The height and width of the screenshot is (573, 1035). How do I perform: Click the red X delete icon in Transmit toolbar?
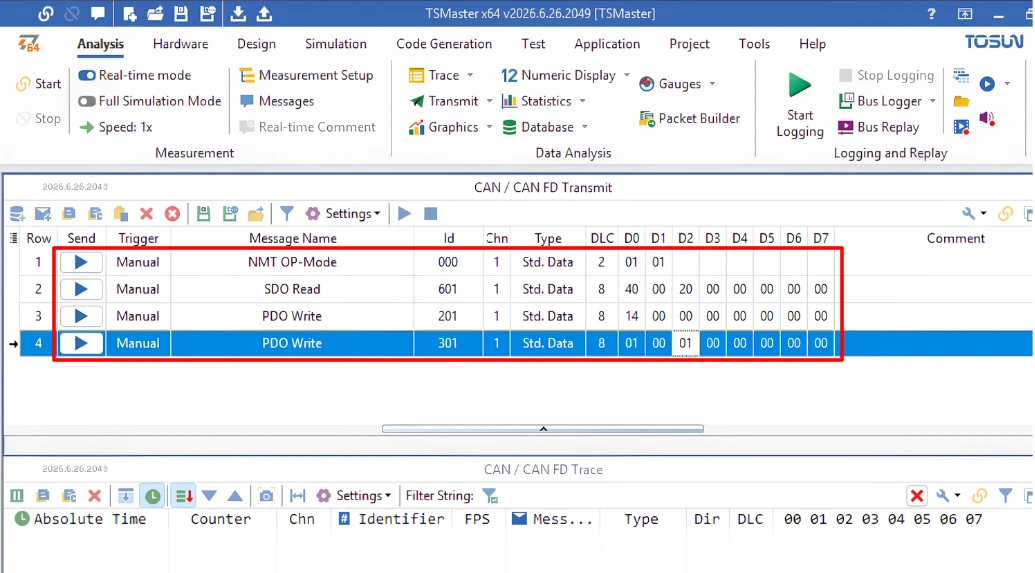tap(147, 214)
